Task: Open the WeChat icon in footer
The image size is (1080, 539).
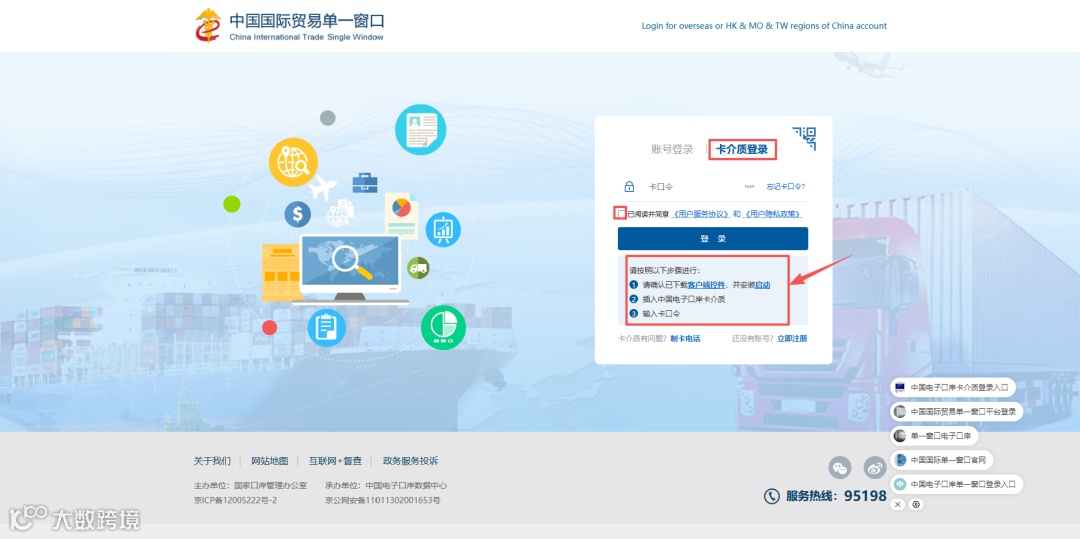Action: (840, 467)
